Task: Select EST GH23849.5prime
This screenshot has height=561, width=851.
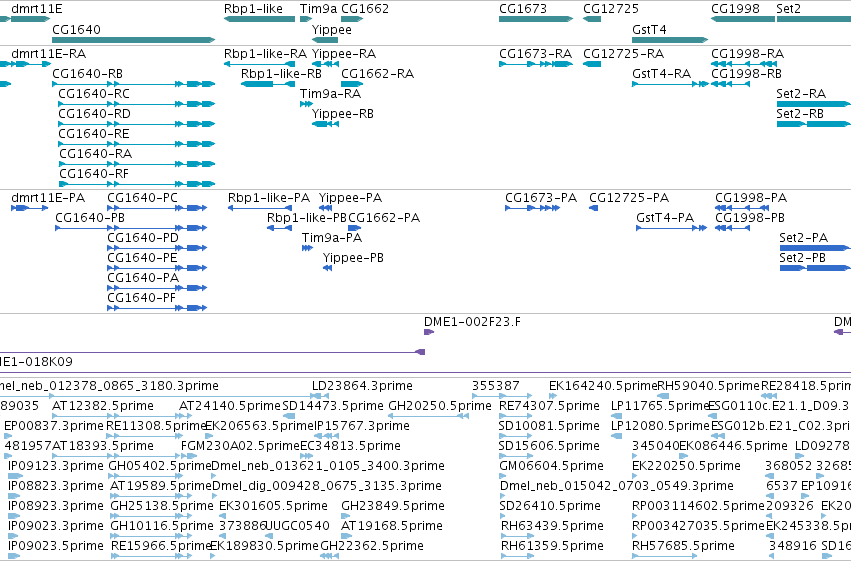Action: point(393,507)
